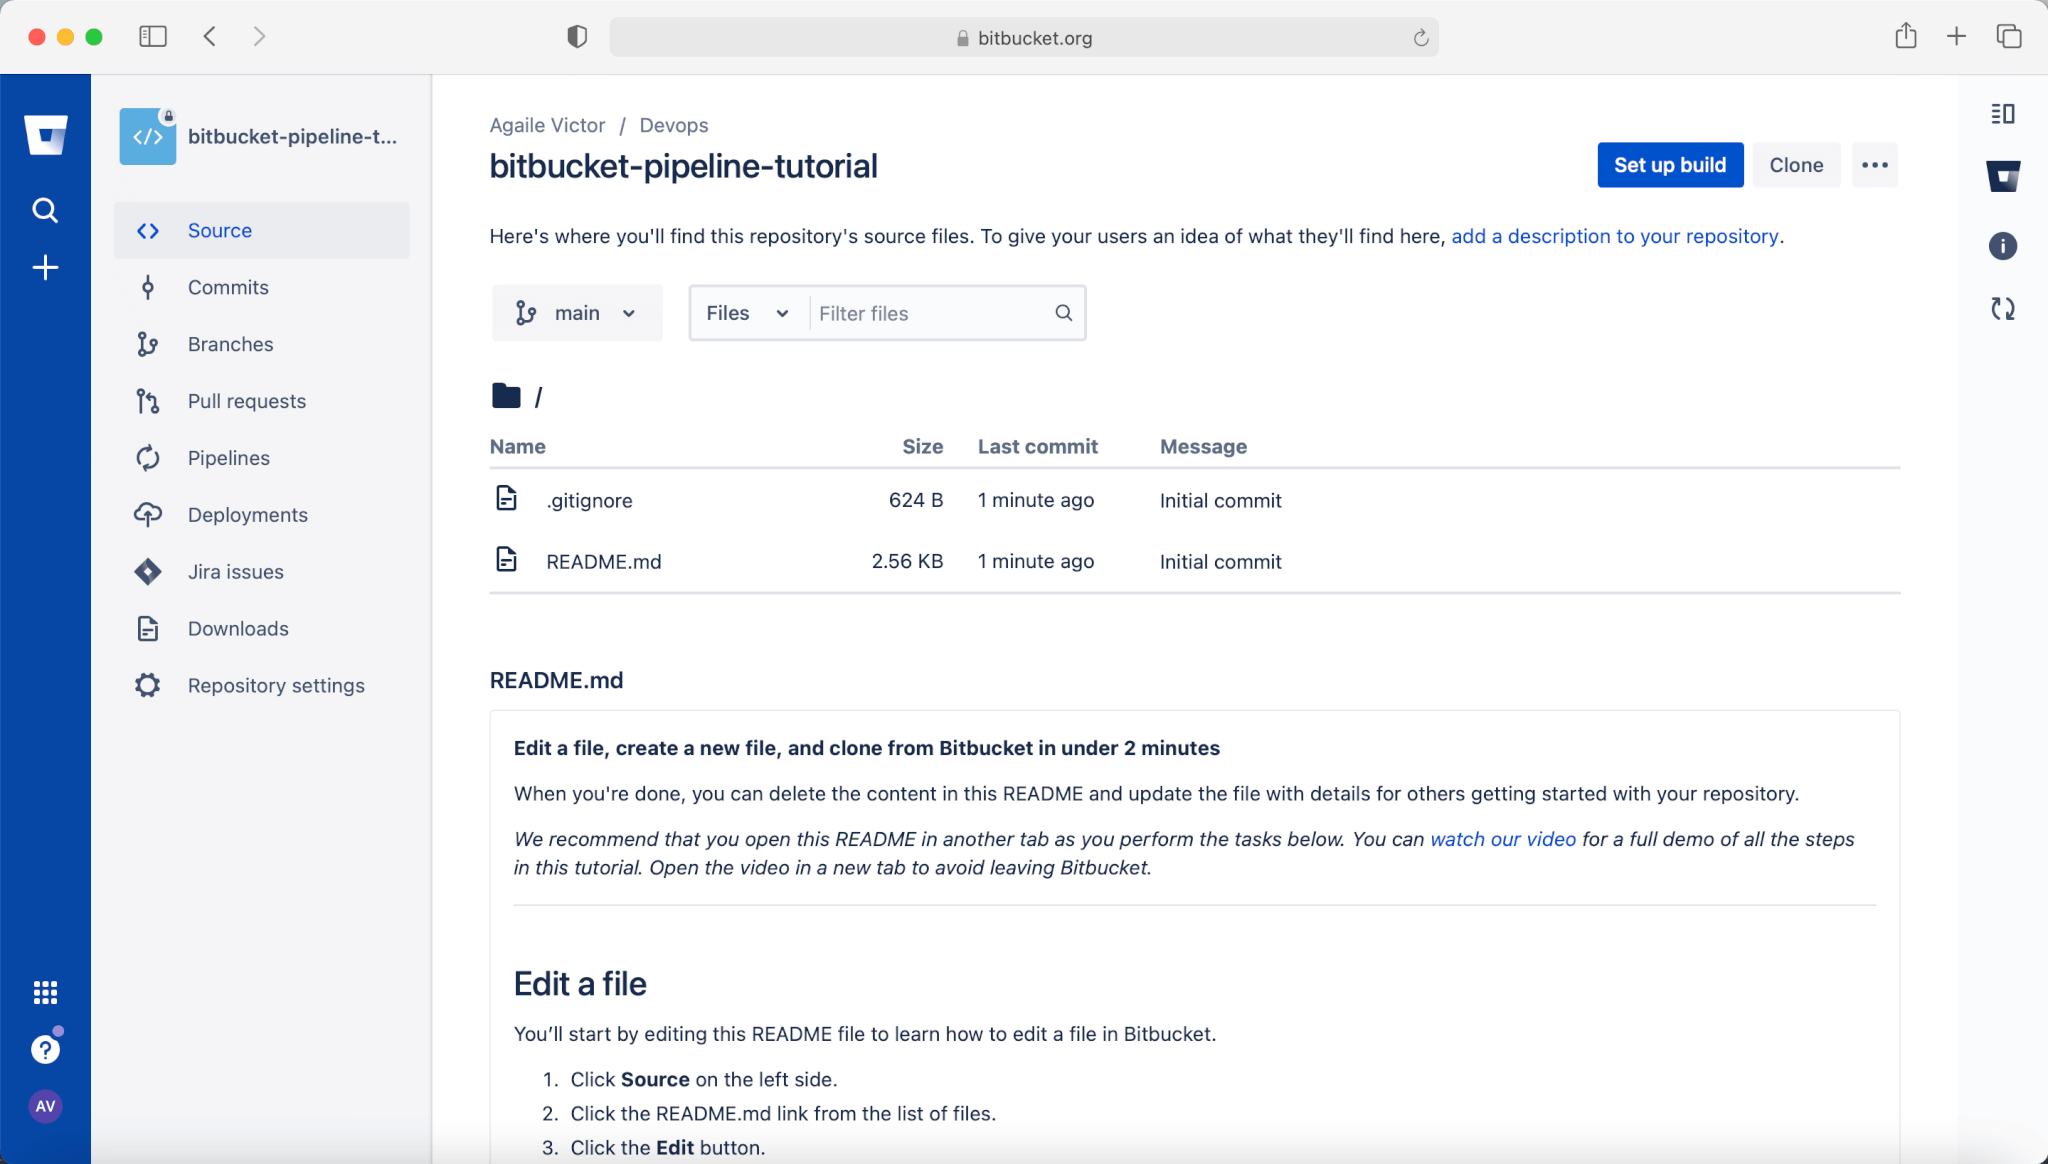Open the info details icon in the right panel
The image size is (2048, 1164).
[x=2002, y=246]
